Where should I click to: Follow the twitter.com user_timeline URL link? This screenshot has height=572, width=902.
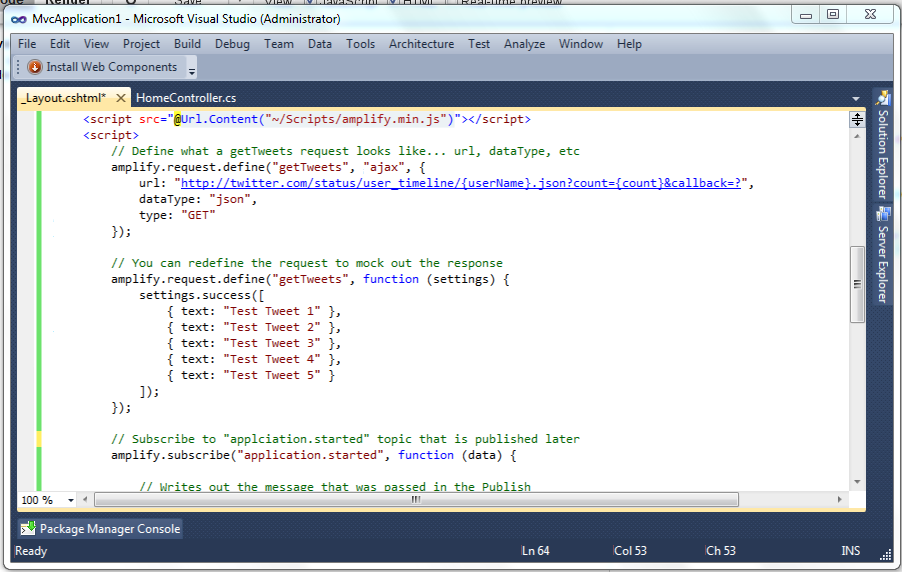tap(461, 183)
